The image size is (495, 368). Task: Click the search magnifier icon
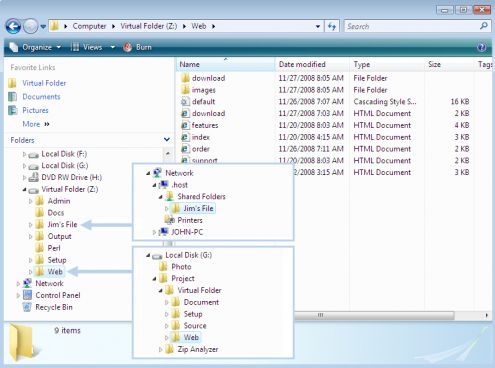484,26
